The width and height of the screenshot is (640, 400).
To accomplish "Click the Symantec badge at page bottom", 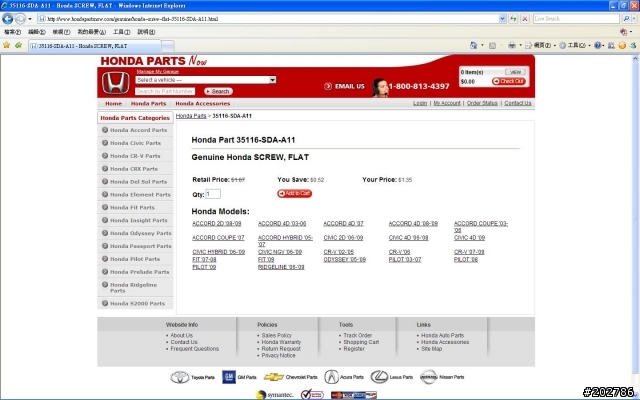I will [x=274, y=395].
